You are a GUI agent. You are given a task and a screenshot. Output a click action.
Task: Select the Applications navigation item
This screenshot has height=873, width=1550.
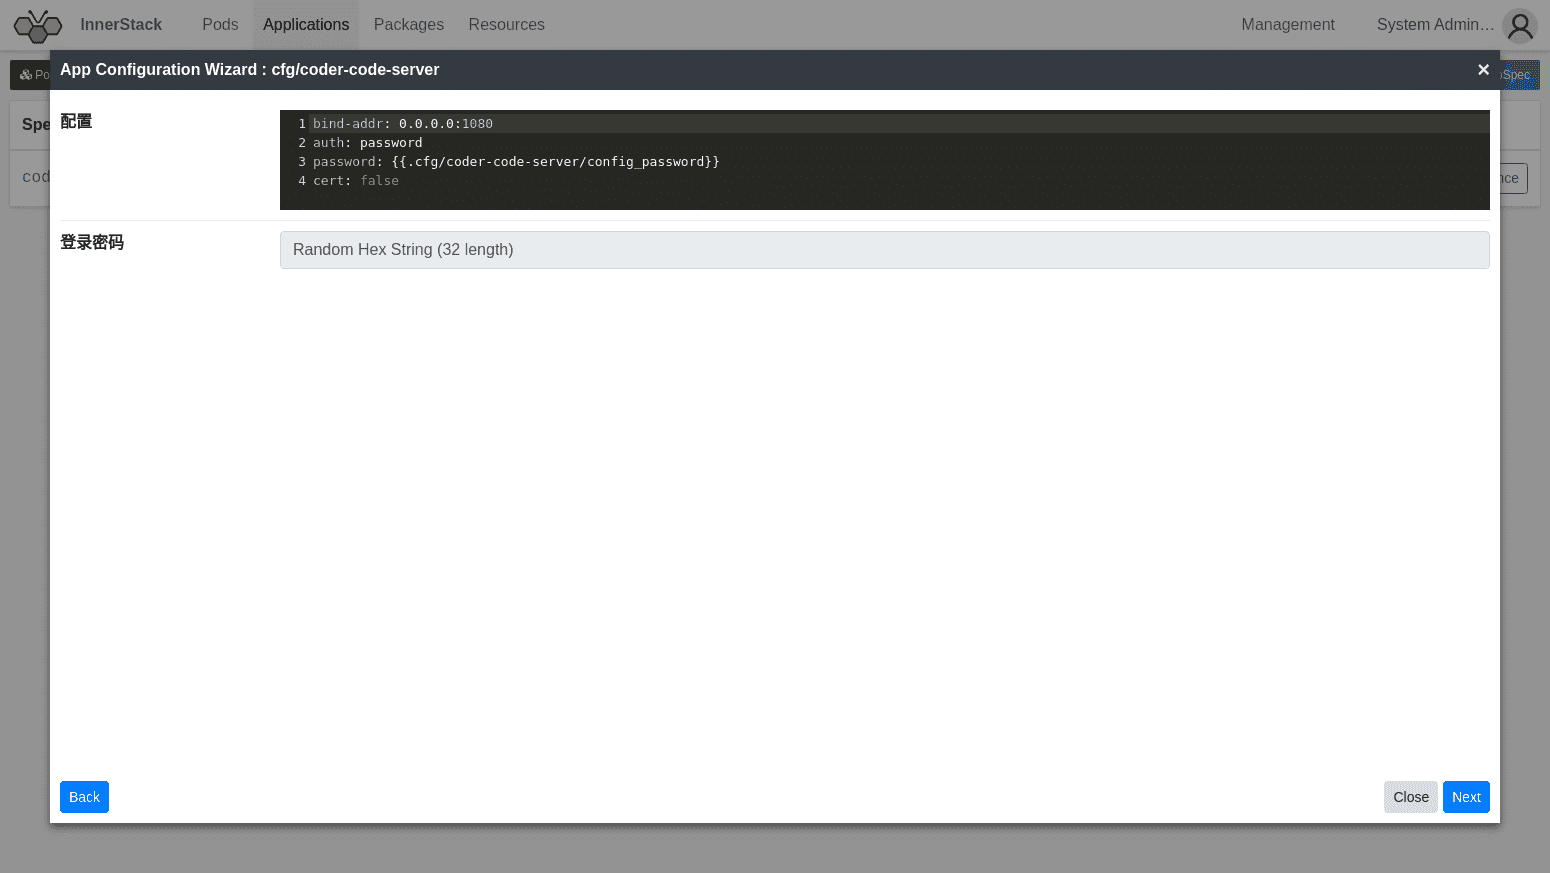[306, 24]
